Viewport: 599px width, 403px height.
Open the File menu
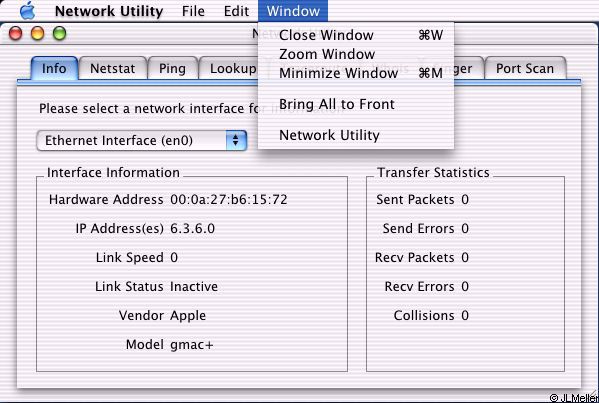click(193, 11)
